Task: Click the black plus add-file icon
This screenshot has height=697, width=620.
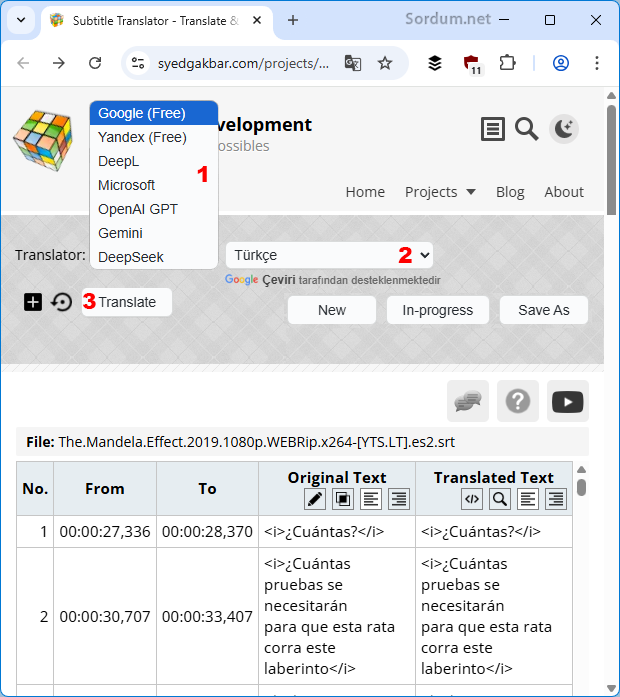Action: 33,302
